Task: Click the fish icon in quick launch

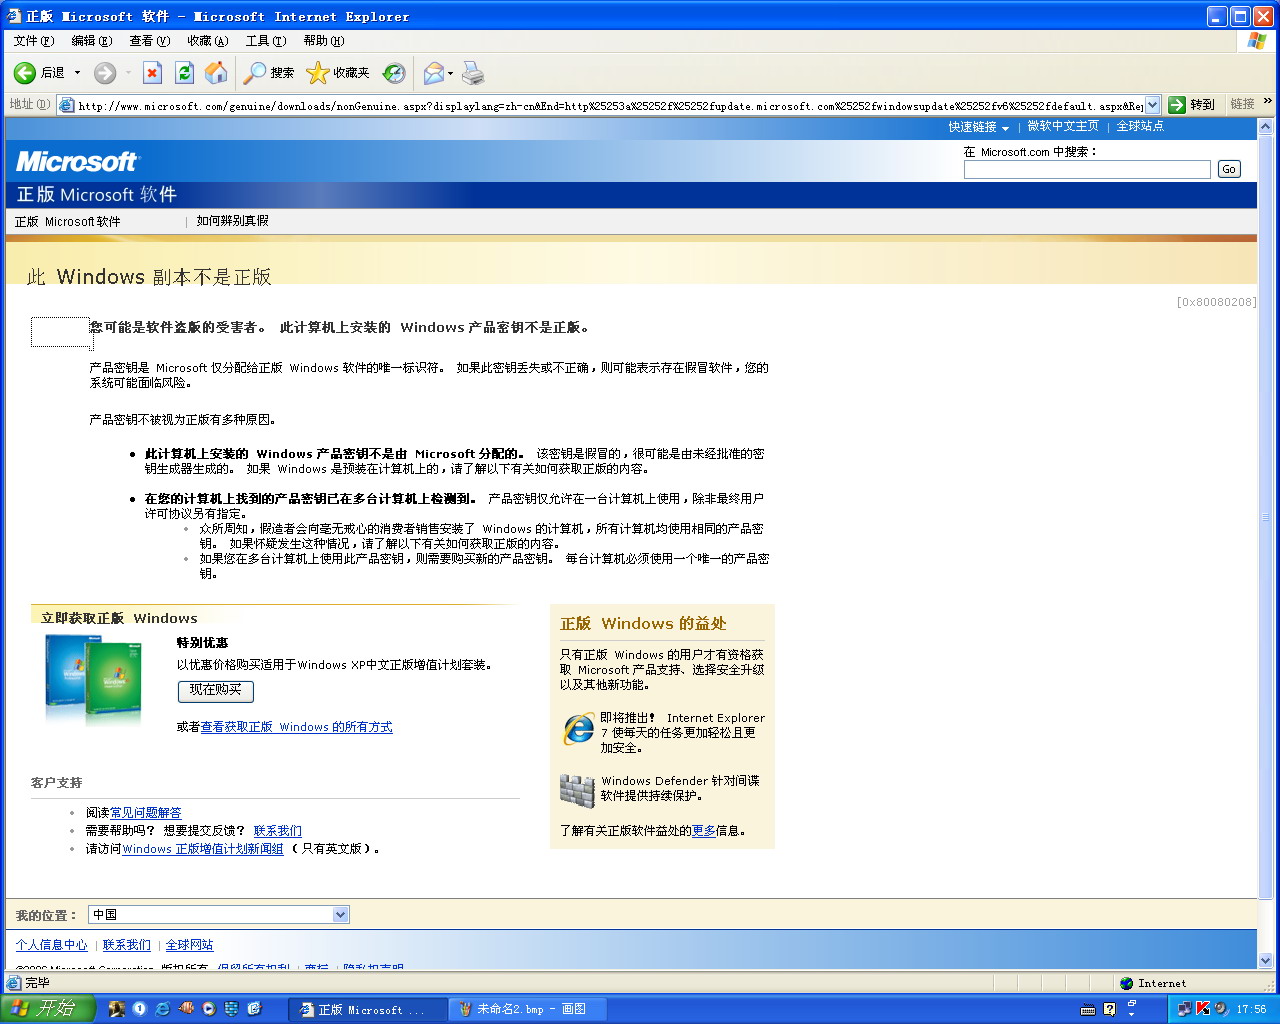Action: (185, 1009)
